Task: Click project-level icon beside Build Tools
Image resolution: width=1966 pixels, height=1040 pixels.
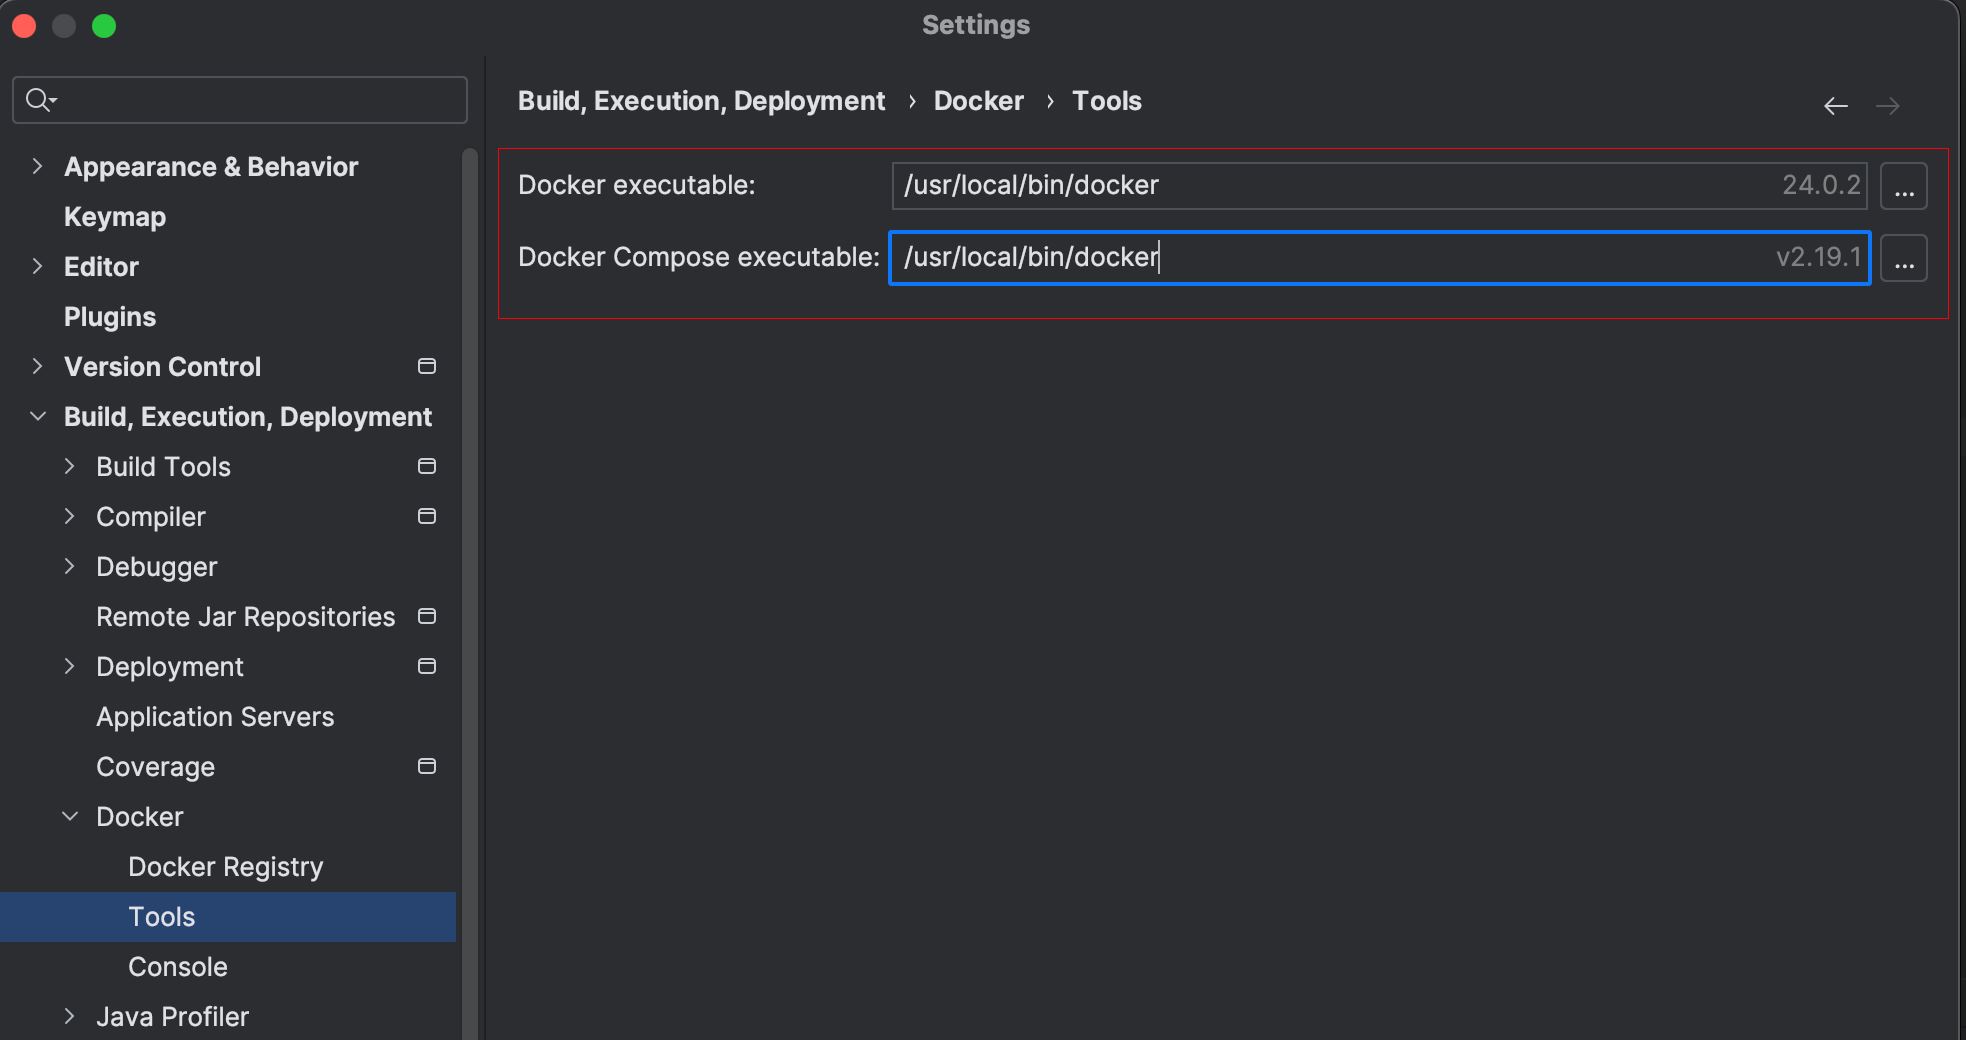Action: [427, 466]
